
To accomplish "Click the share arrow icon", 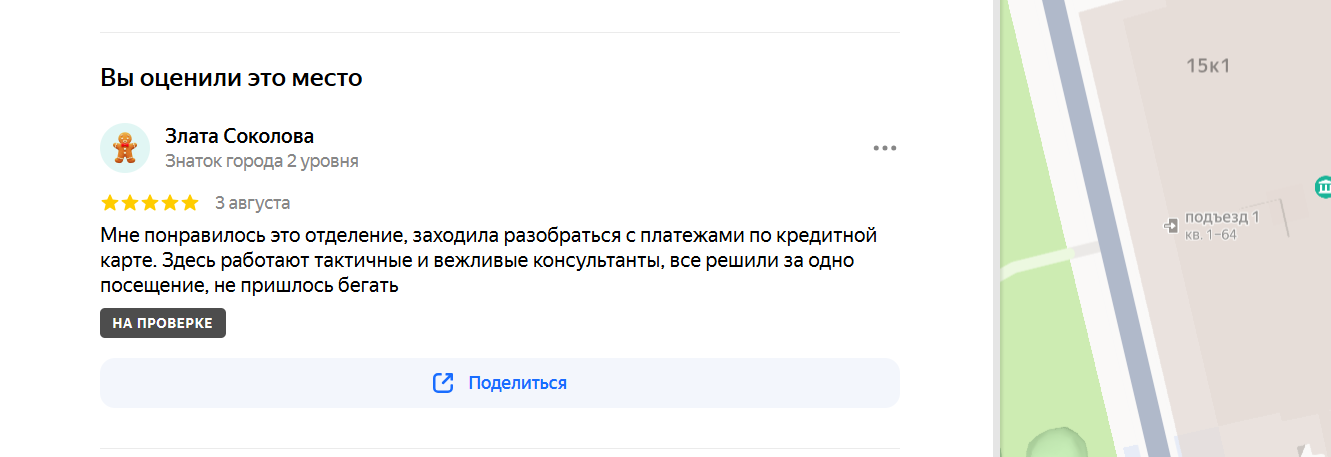I will click(443, 383).
